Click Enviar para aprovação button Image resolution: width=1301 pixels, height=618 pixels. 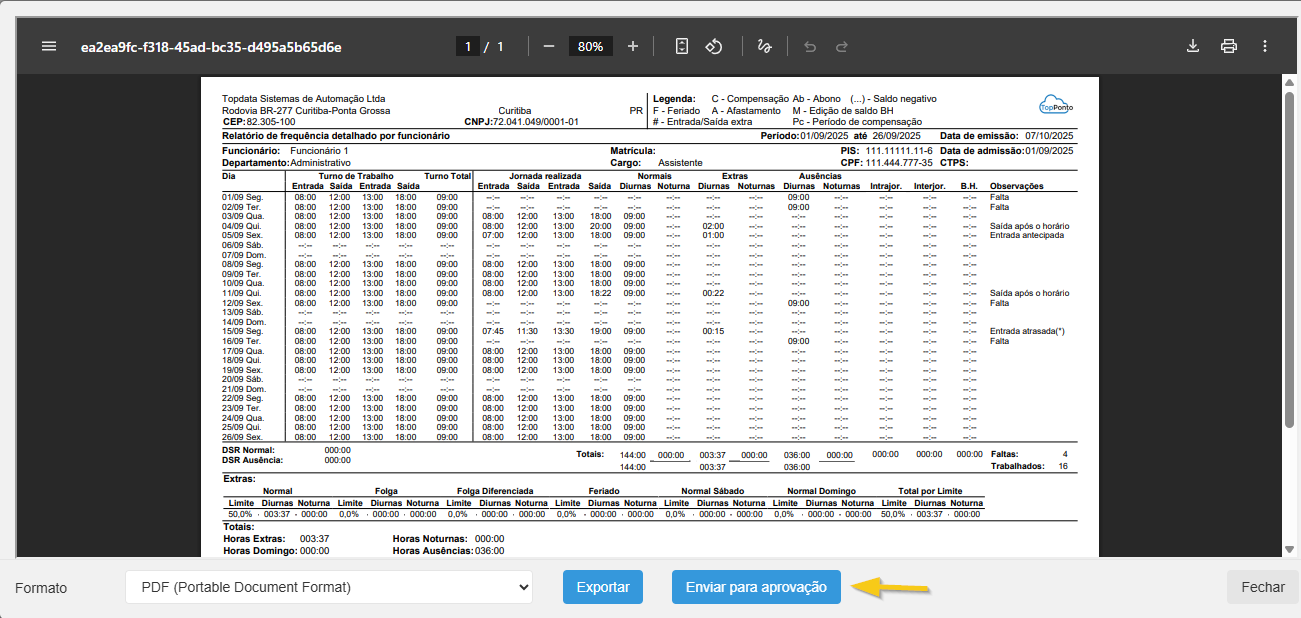[x=756, y=587]
